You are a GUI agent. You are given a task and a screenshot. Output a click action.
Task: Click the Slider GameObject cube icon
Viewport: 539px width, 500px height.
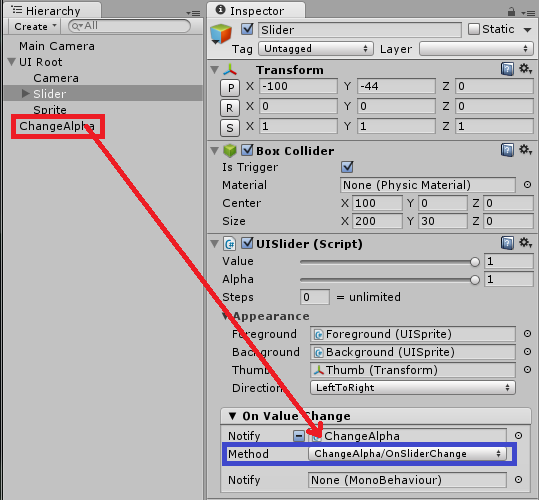click(x=221, y=34)
